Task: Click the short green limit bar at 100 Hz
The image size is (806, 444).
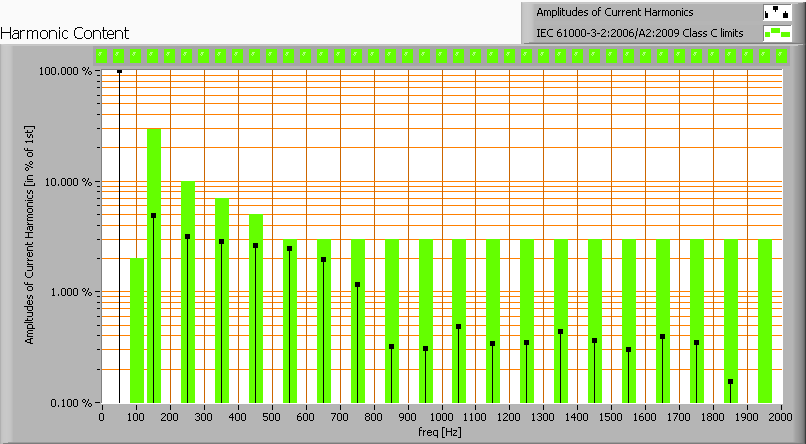Action: (137, 330)
